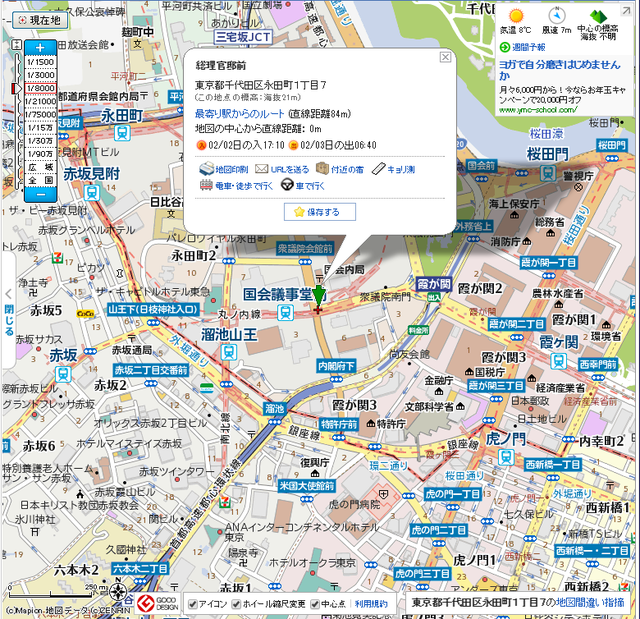The height and width of the screenshot is (619, 640).
Task: Select the 1/15万 map scale
Action: click(40, 128)
